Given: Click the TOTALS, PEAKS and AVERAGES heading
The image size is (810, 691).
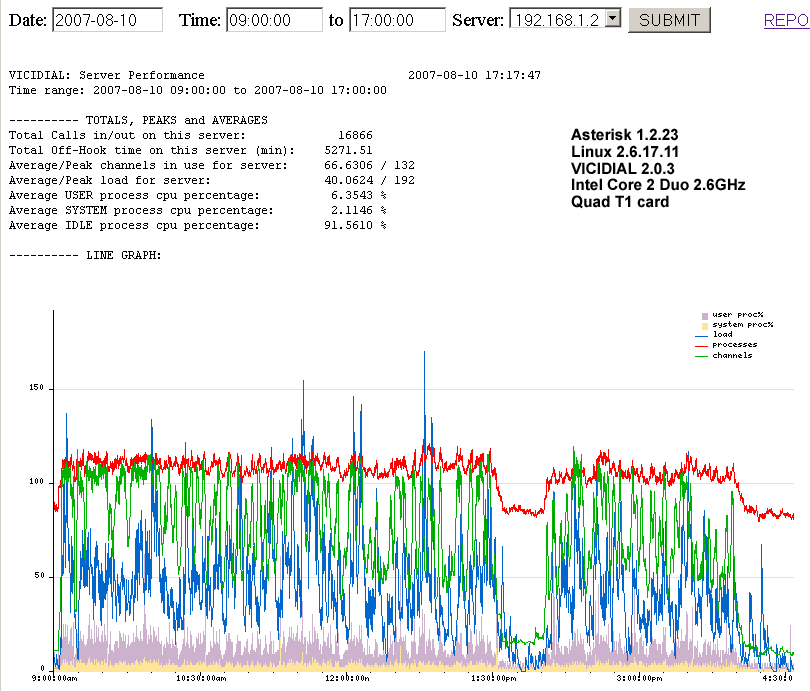Looking at the screenshot, I should (177, 120).
